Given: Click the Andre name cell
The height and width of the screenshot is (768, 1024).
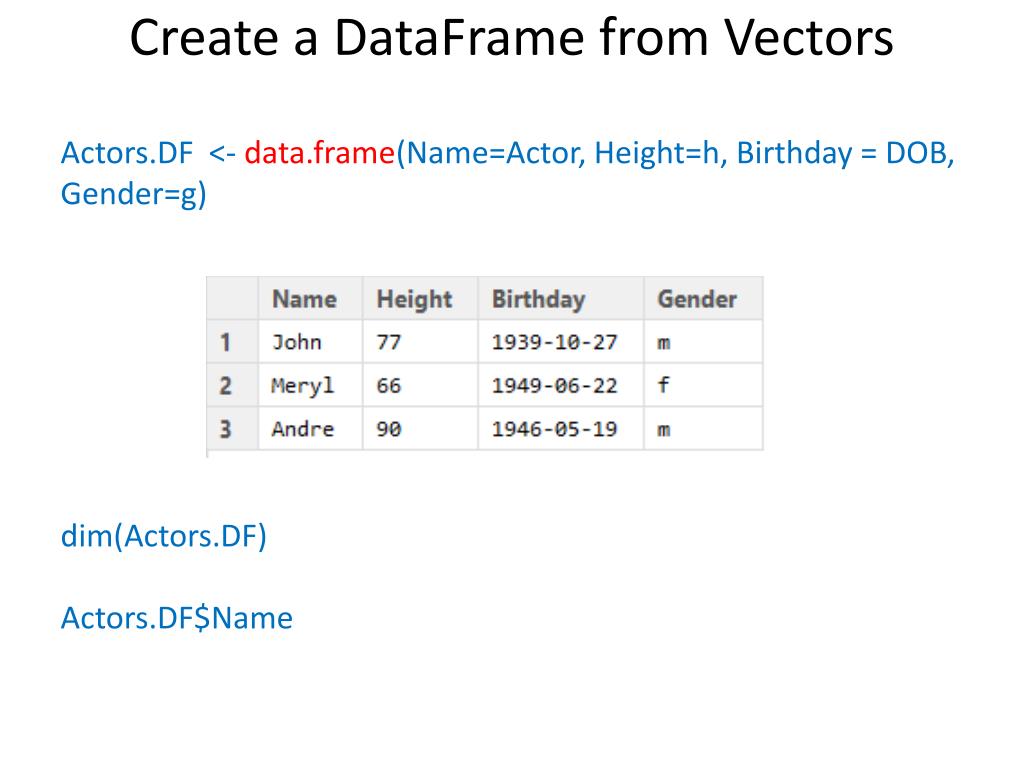Looking at the screenshot, I should point(310,428).
